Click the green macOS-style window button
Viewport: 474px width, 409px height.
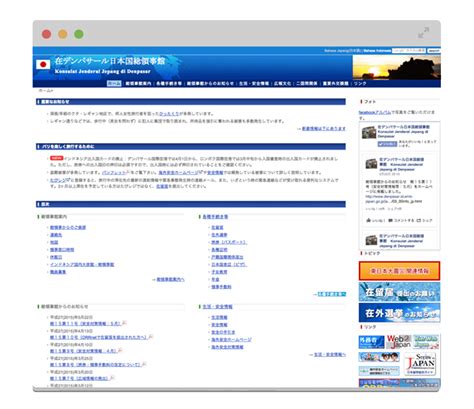point(79,34)
